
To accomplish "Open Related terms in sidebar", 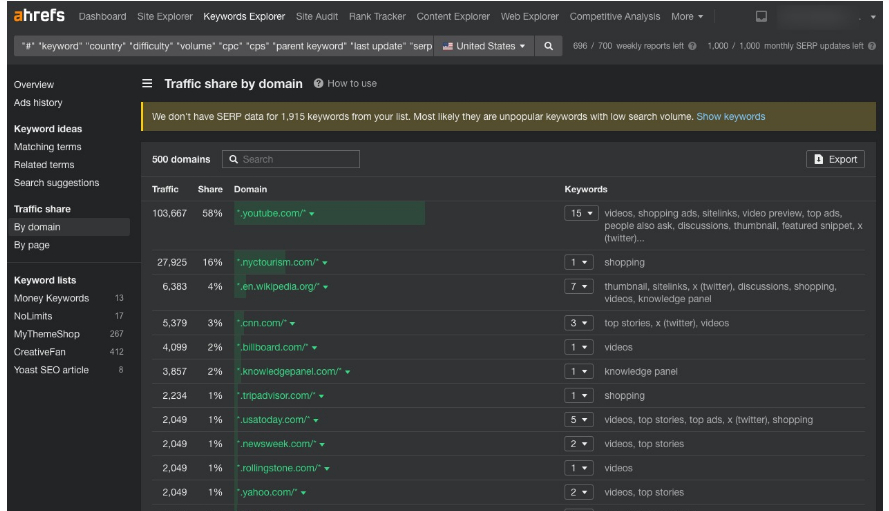I will click(44, 164).
